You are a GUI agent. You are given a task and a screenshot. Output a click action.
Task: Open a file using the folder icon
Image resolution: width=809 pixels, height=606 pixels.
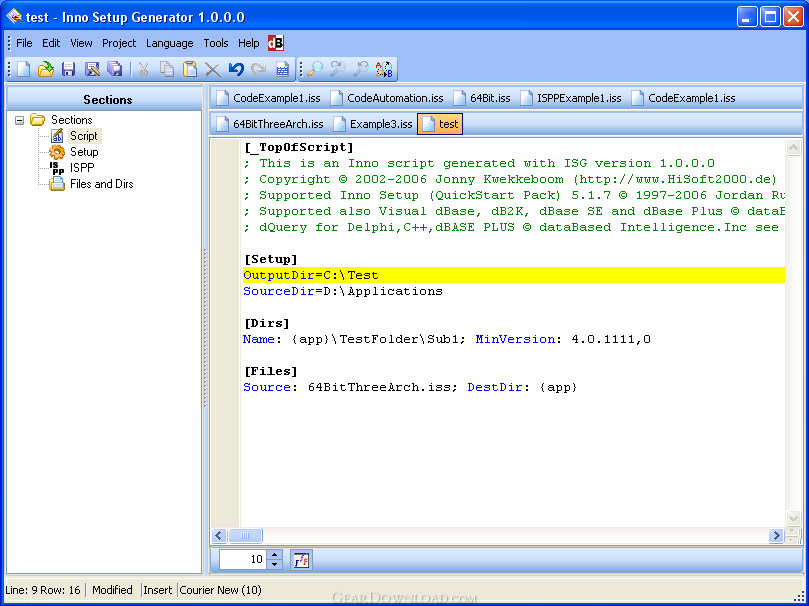tap(46, 69)
